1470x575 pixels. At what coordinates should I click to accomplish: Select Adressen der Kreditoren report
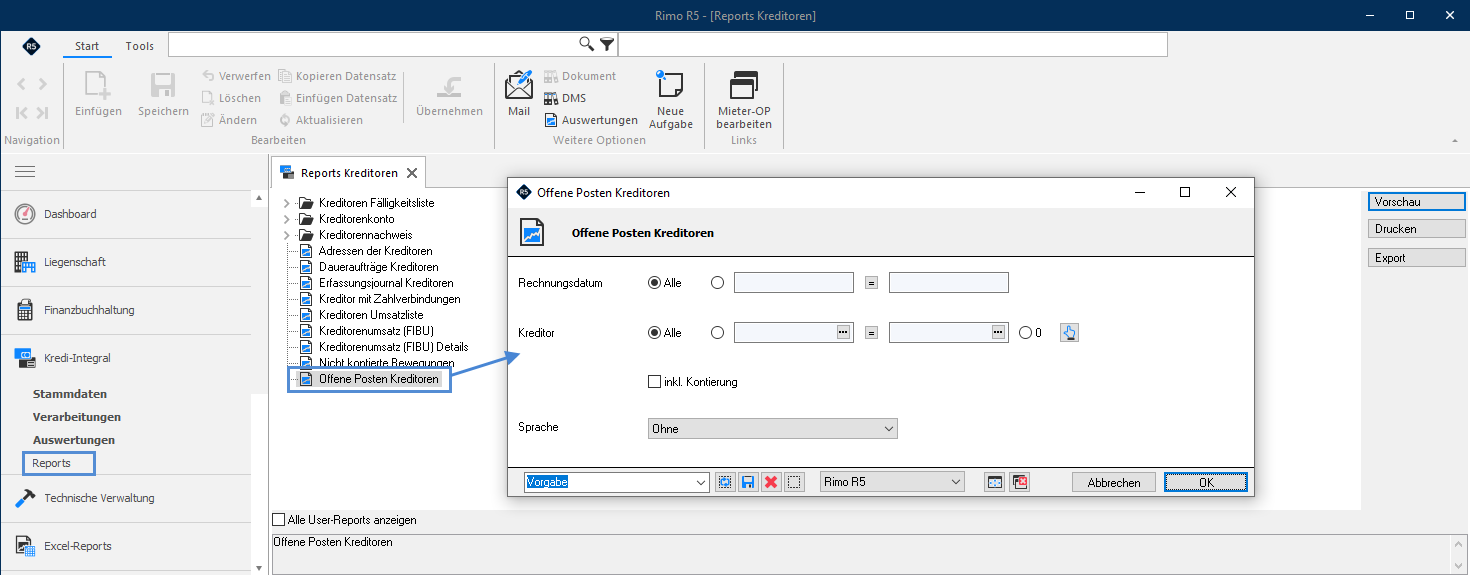(x=375, y=251)
